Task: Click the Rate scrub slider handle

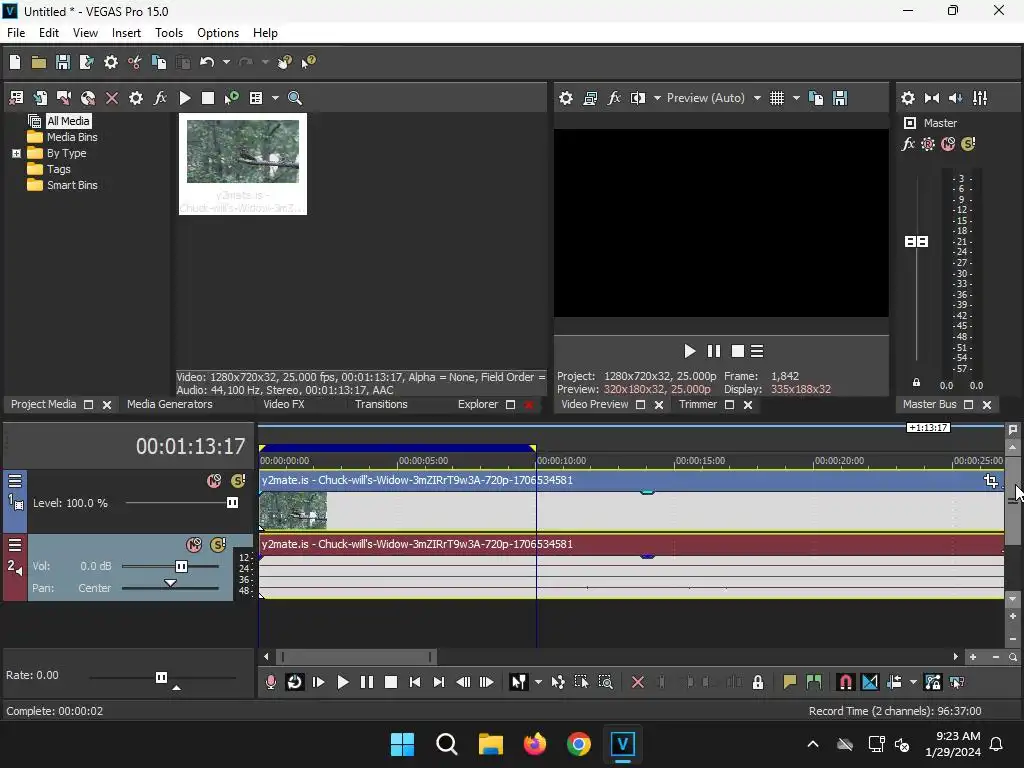Action: pyautogui.click(x=161, y=677)
